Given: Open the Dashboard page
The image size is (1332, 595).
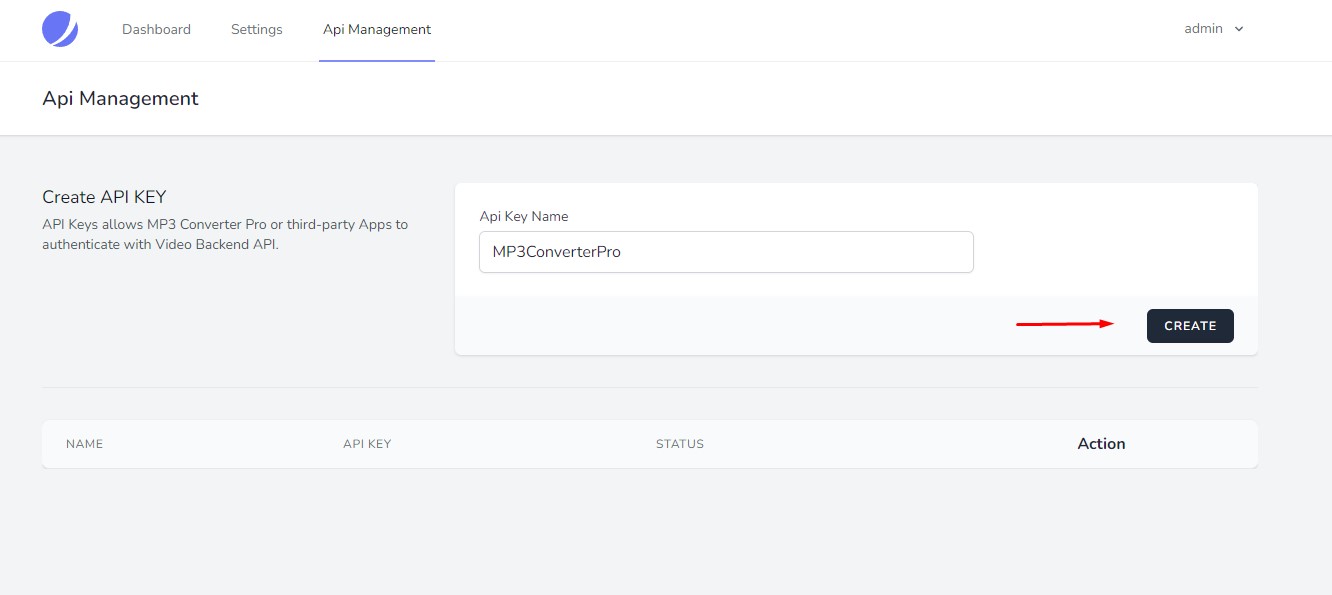Looking at the screenshot, I should 156,30.
